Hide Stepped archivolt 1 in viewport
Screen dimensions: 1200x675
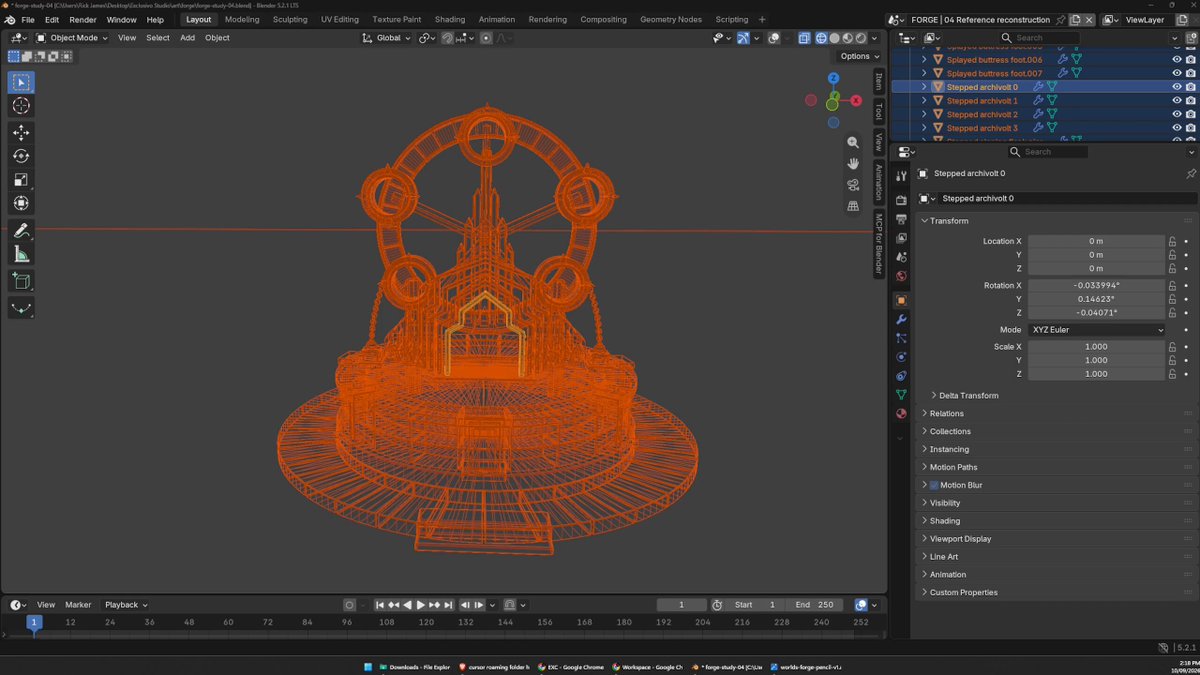(1177, 101)
